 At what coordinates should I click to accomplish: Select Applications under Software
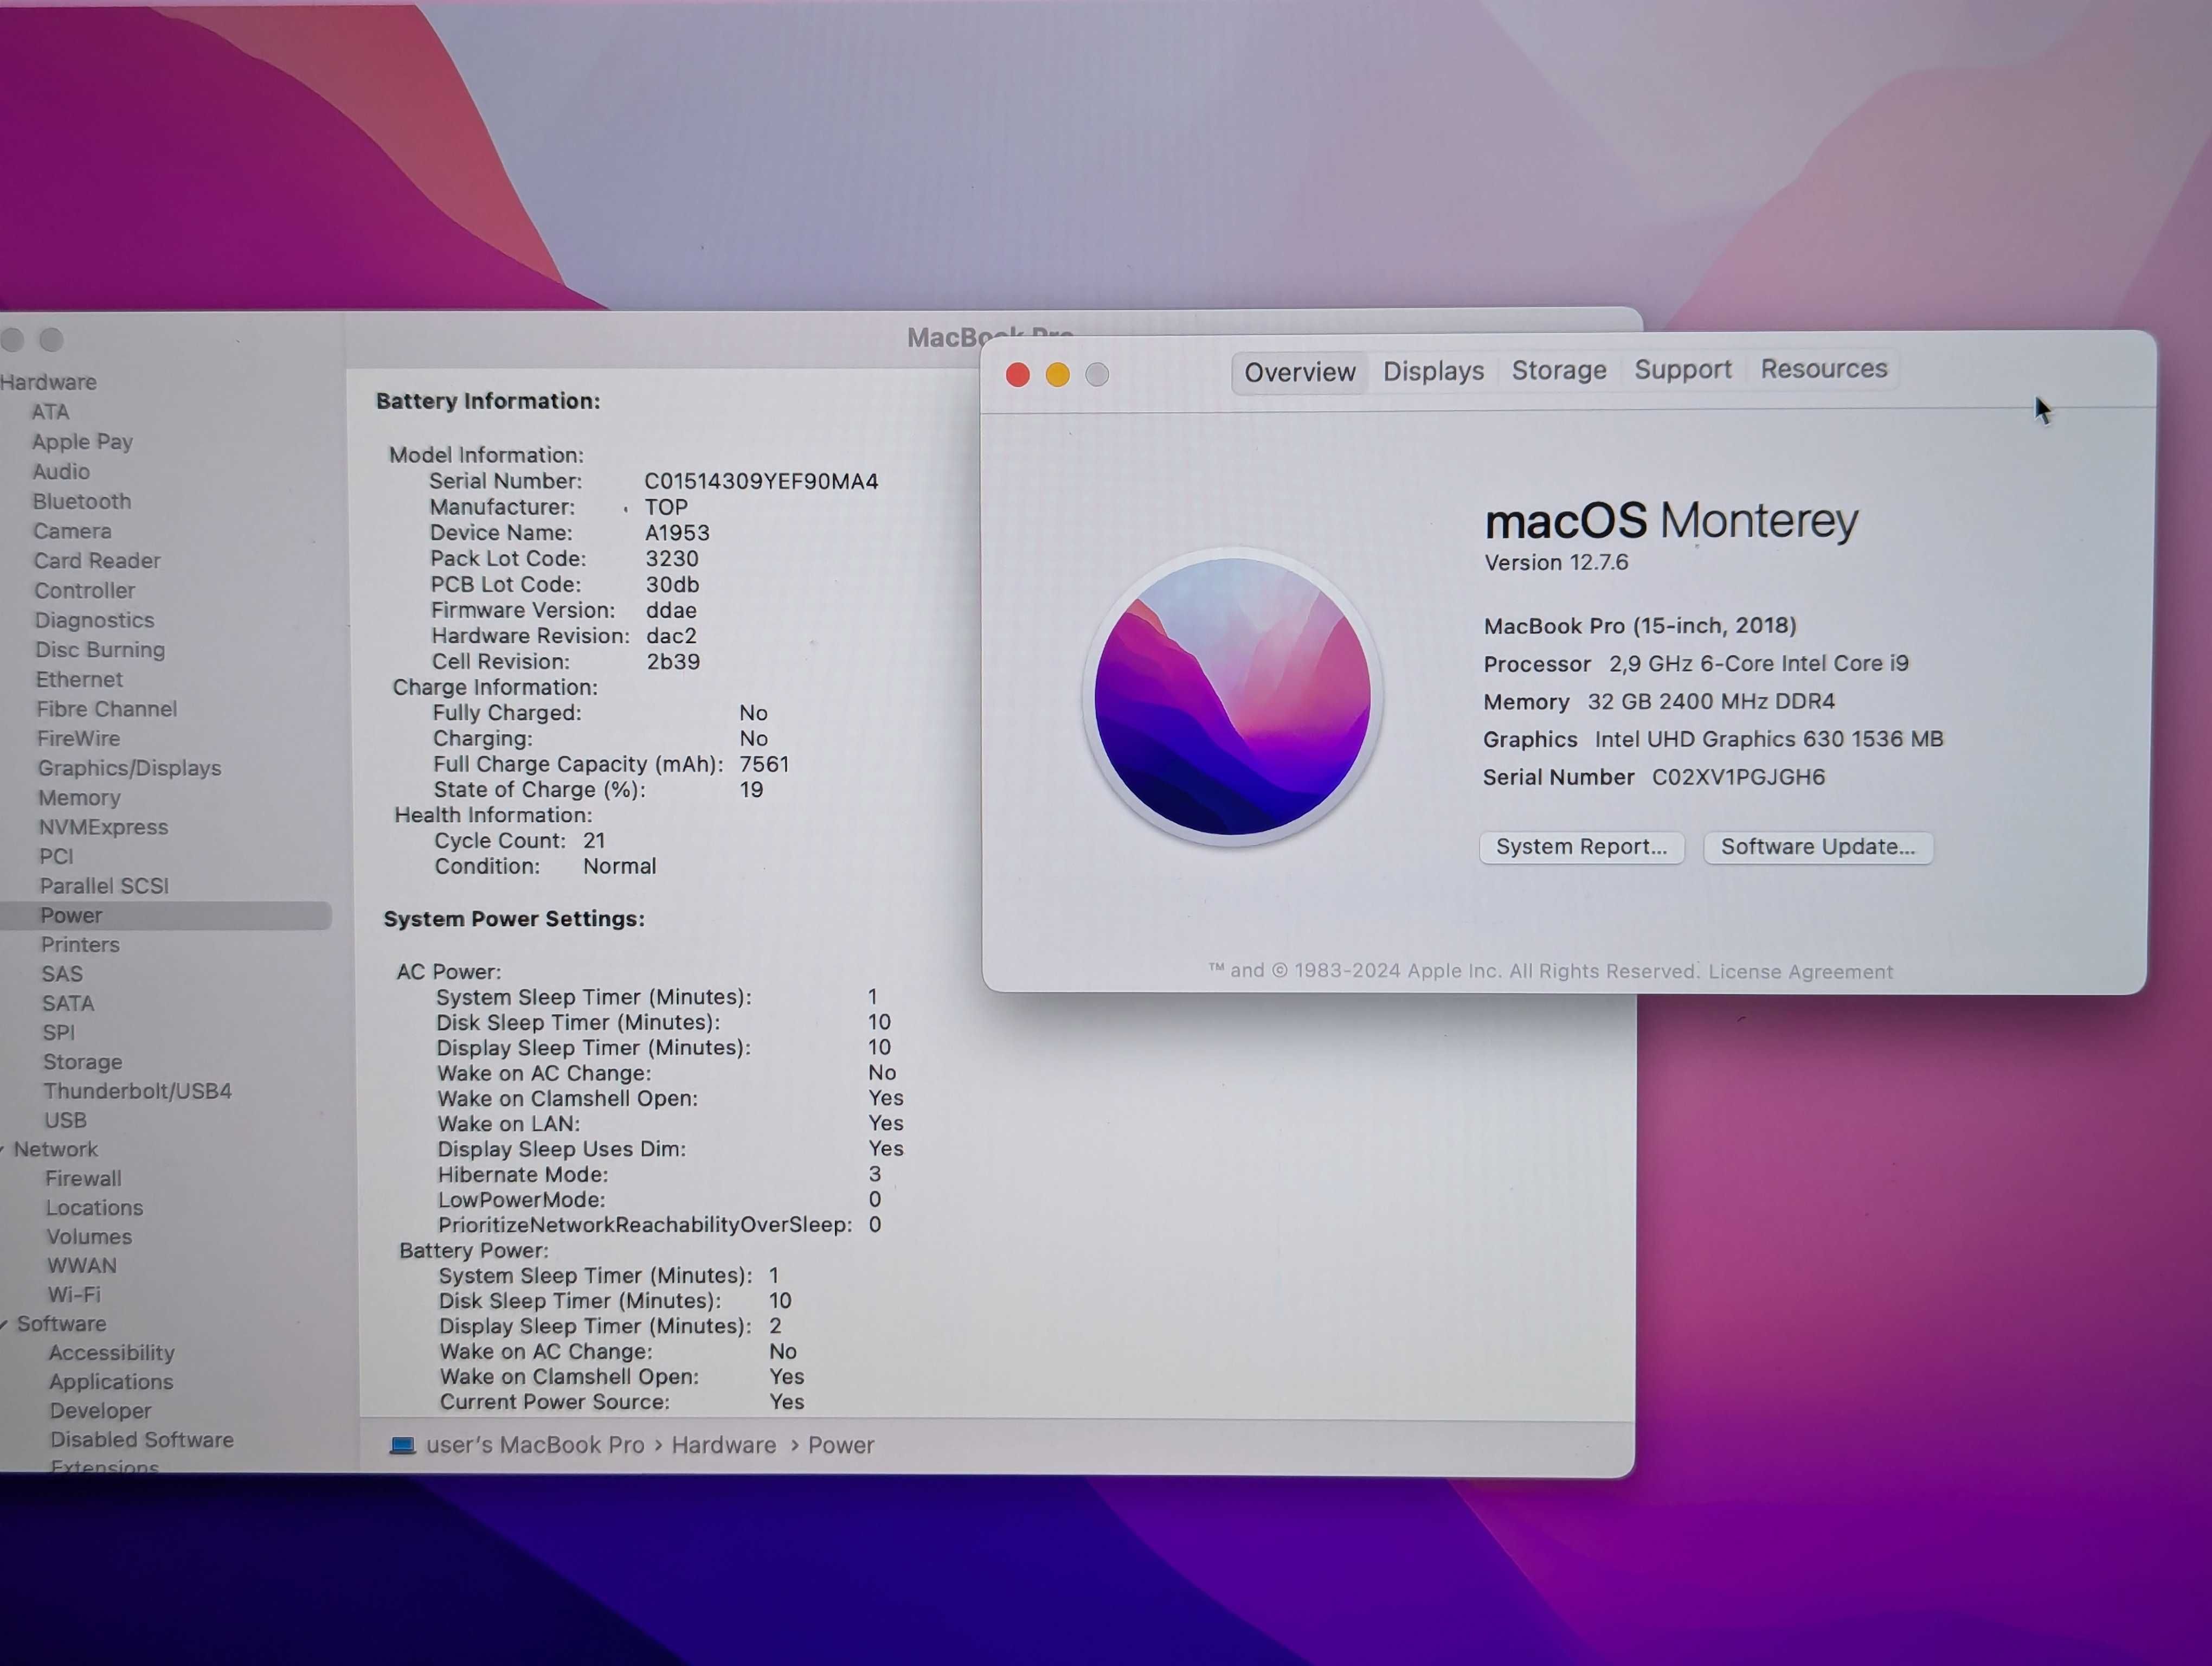[x=111, y=1382]
